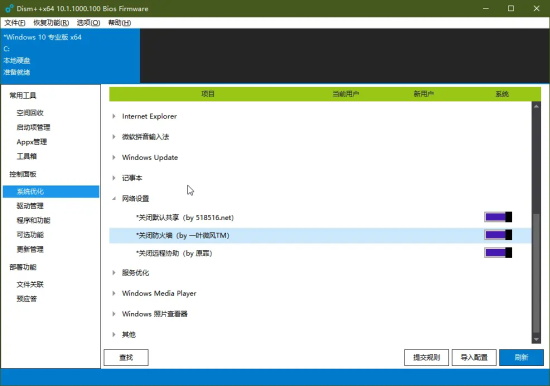The image size is (550, 386).
Task: Open 预应答 in the sidebar
Action: (x=27, y=299)
